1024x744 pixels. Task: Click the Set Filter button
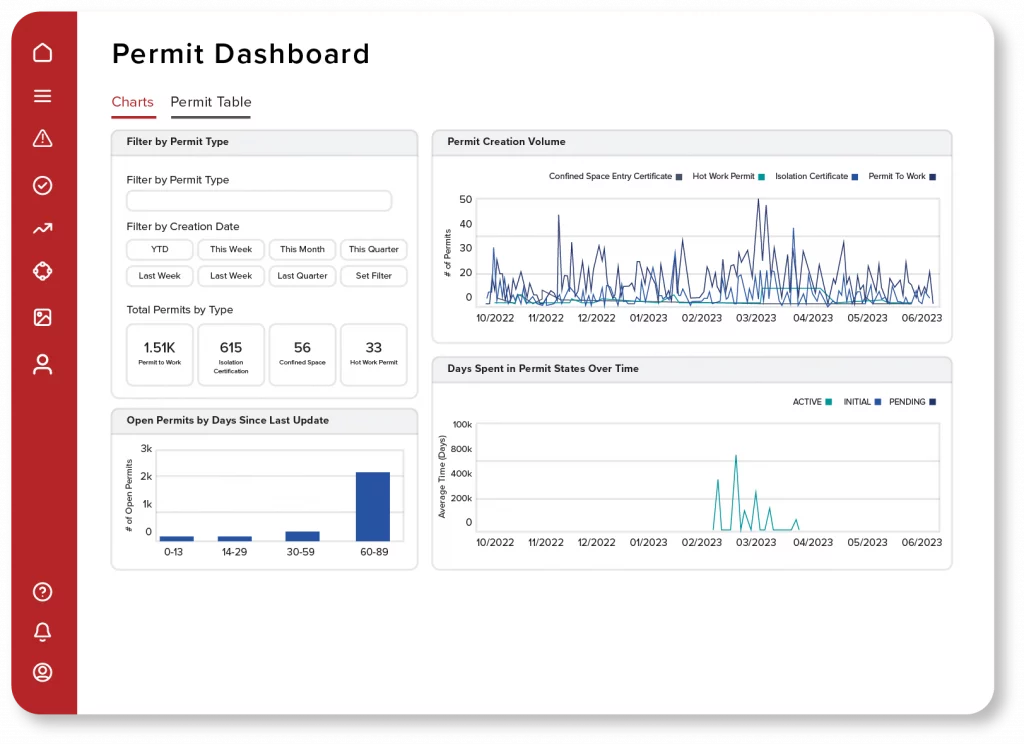point(373,276)
